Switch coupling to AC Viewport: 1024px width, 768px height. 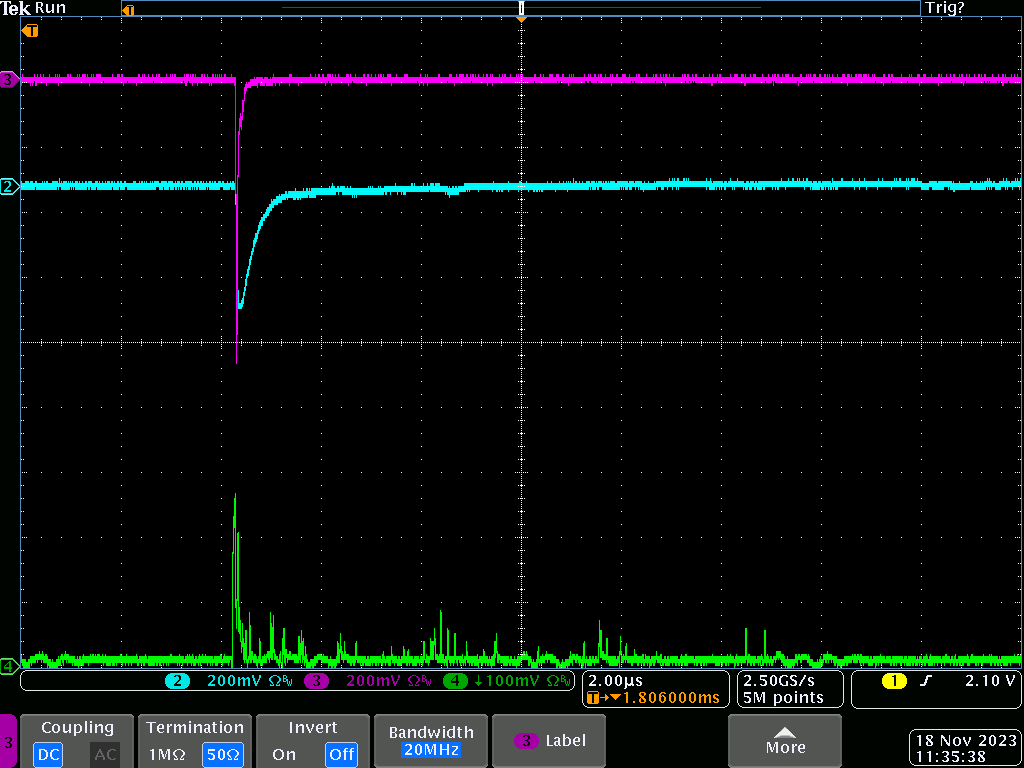105,754
